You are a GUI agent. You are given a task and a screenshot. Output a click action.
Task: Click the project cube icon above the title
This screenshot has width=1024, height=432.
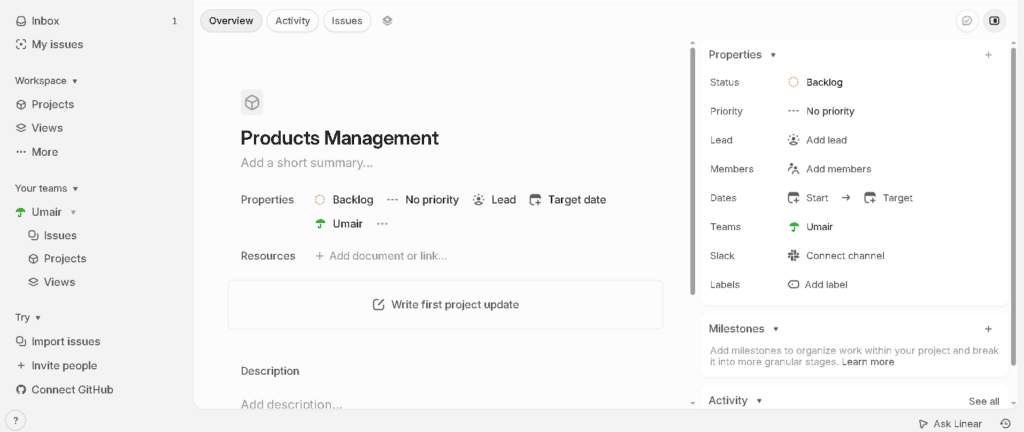click(252, 102)
